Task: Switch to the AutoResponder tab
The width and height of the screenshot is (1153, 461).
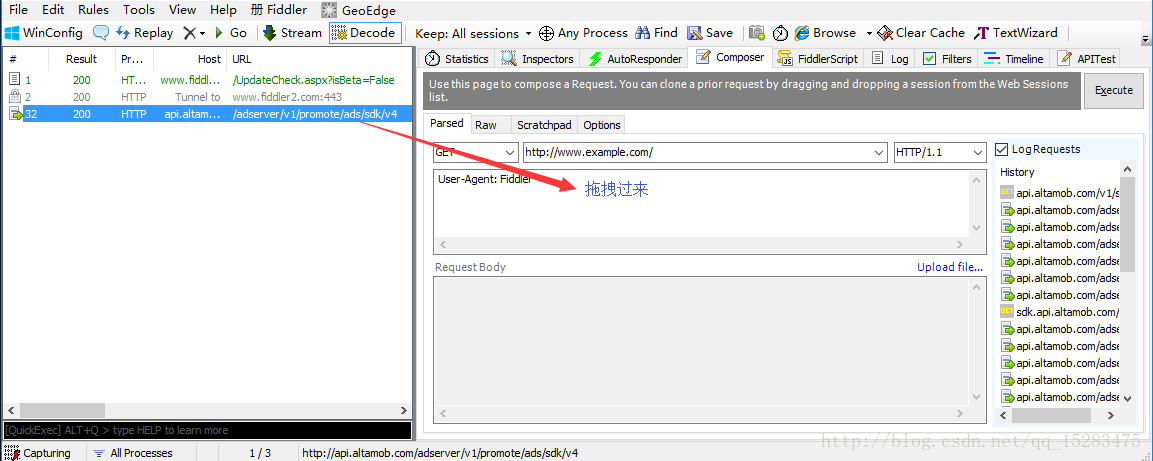Action: pyautogui.click(x=635, y=59)
